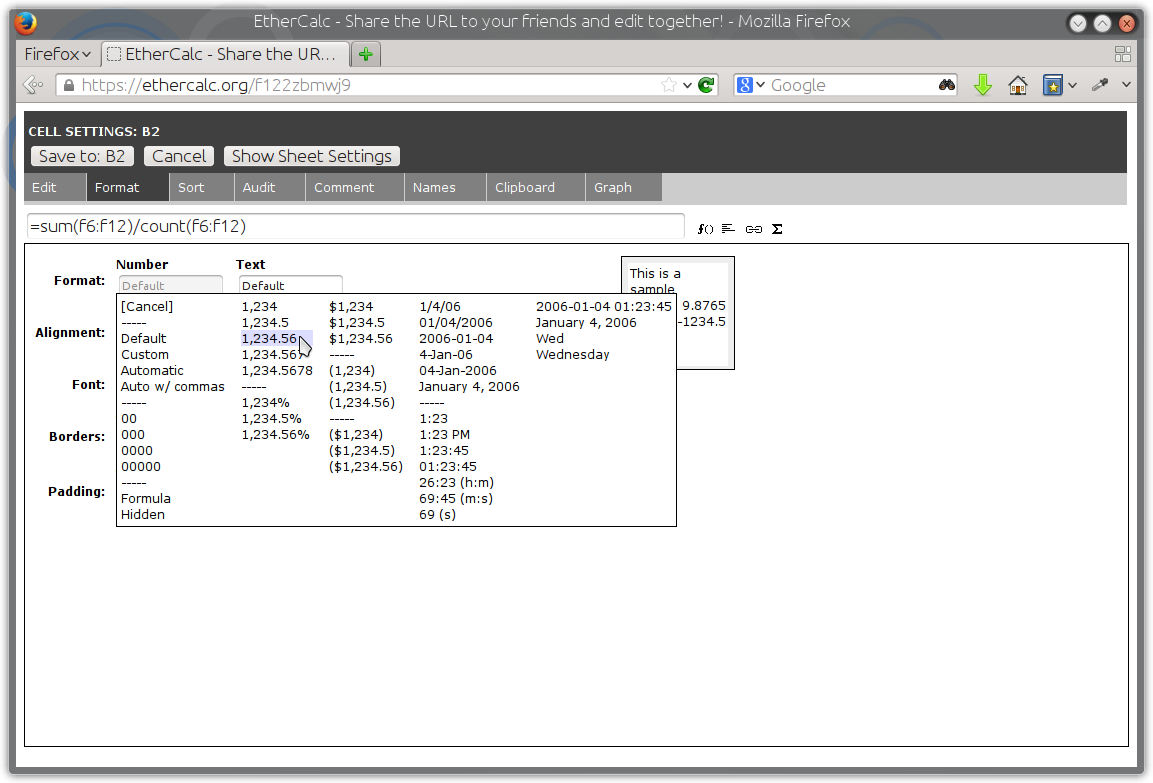
Task: Select the 1,234.56% percent format
Action: (276, 435)
